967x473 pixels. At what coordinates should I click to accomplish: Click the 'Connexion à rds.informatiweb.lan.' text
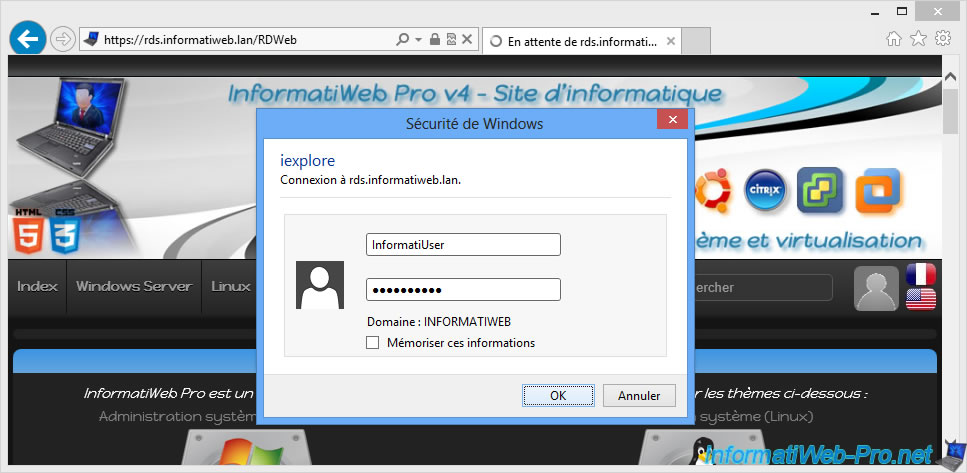click(x=371, y=181)
